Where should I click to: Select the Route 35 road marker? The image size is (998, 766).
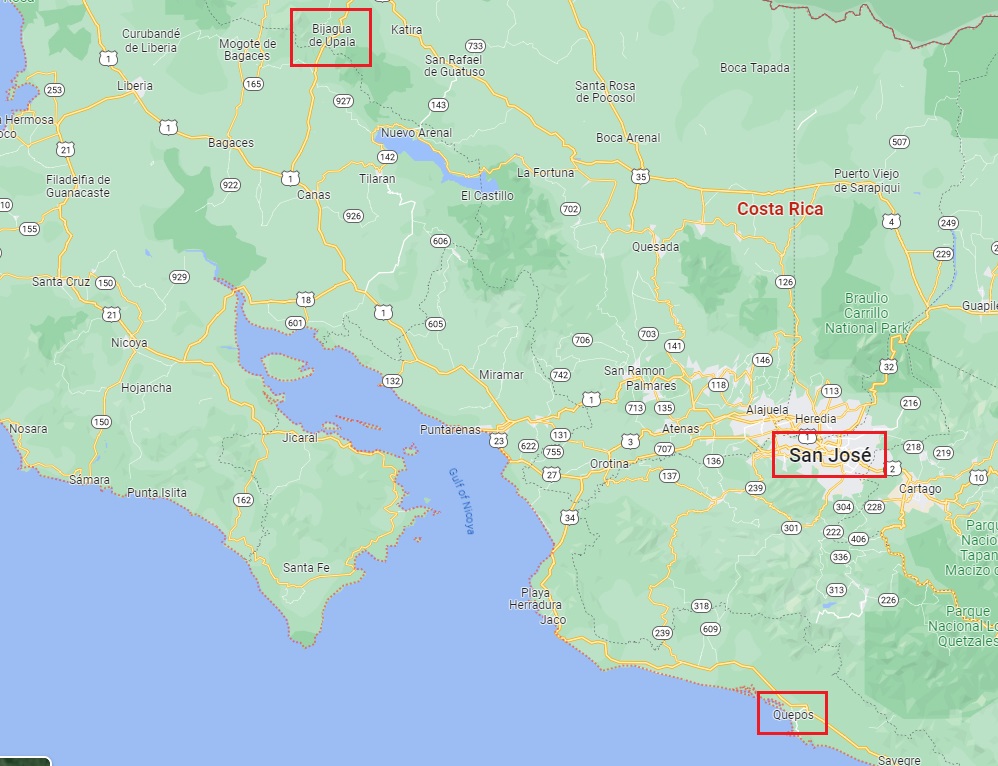coord(640,176)
